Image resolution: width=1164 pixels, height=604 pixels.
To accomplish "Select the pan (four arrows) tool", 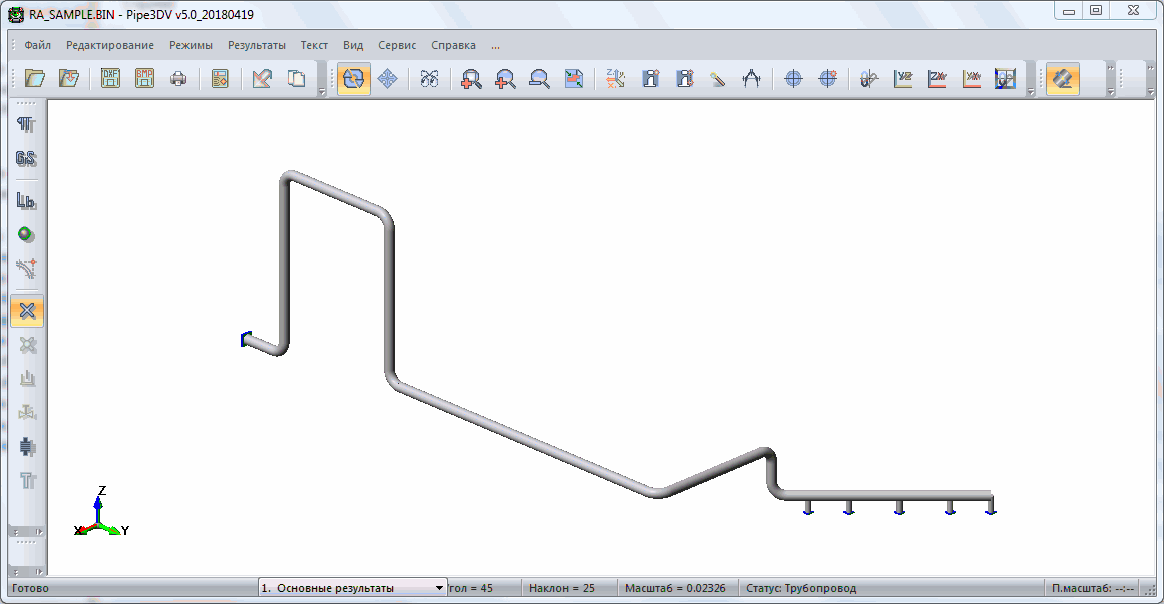I will click(x=387, y=79).
